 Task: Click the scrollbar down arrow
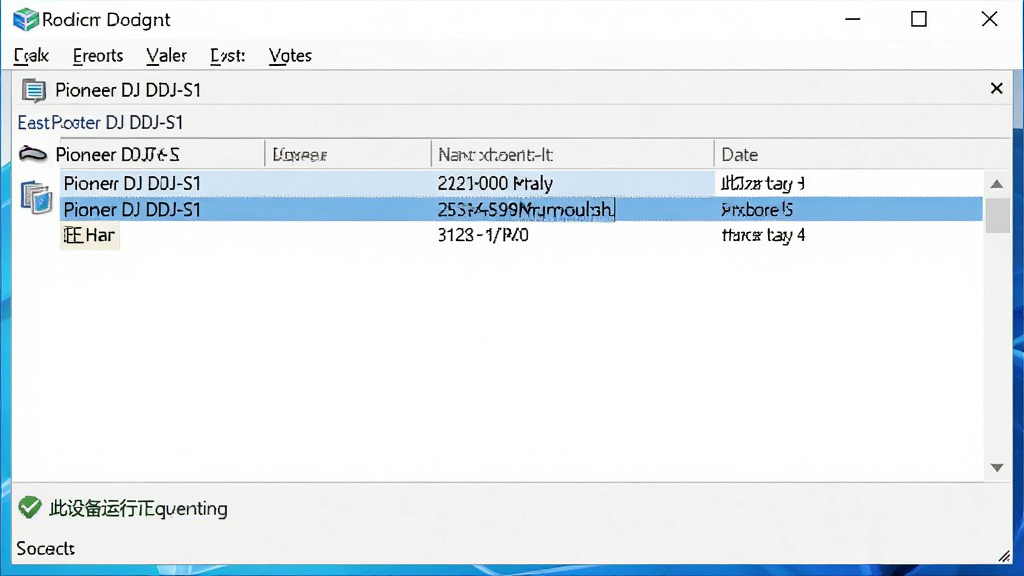coord(997,468)
